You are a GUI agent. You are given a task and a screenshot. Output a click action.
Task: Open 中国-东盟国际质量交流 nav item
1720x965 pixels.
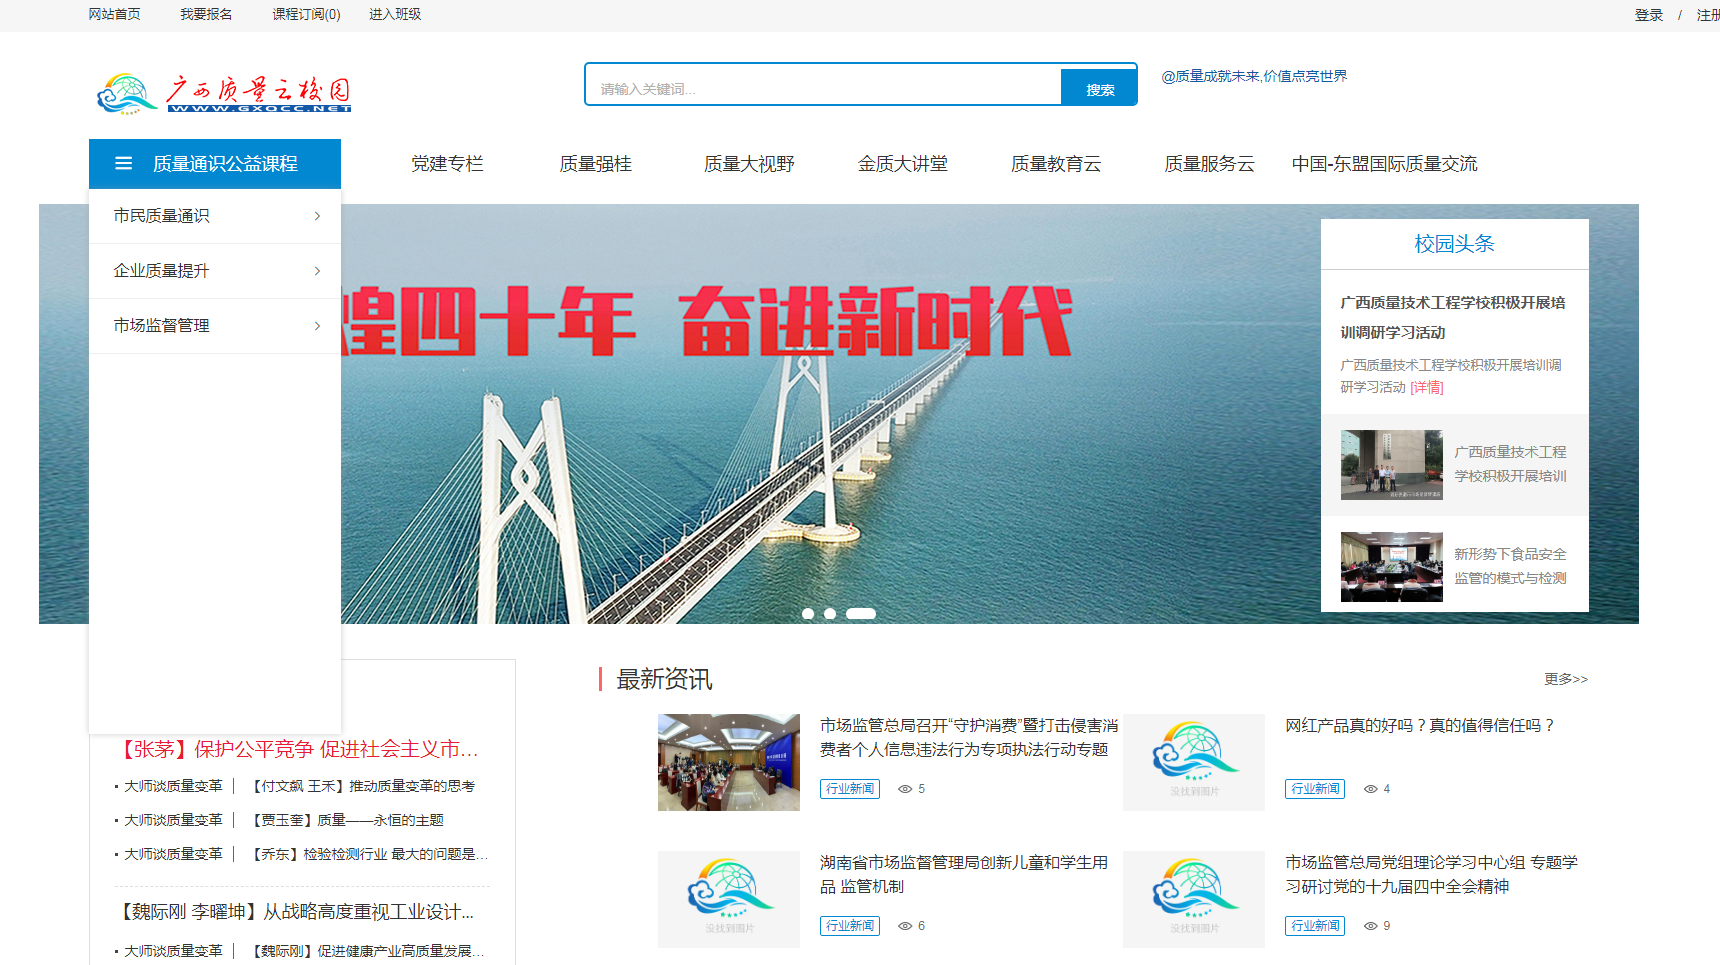(x=1384, y=164)
